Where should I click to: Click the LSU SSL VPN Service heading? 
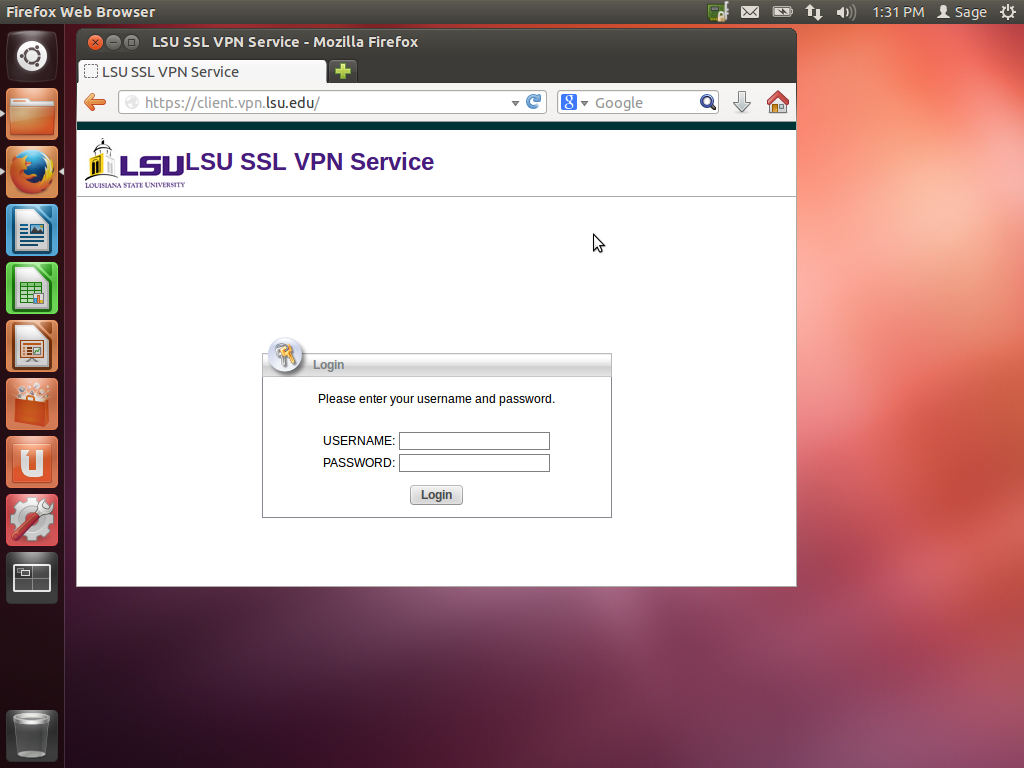(310, 161)
